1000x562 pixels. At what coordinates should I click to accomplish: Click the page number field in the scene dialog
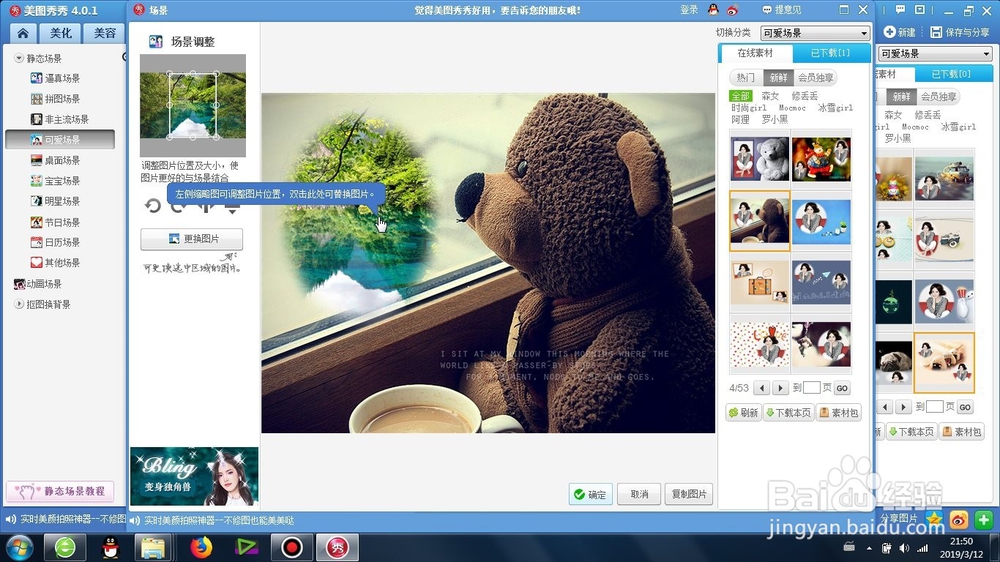812,388
